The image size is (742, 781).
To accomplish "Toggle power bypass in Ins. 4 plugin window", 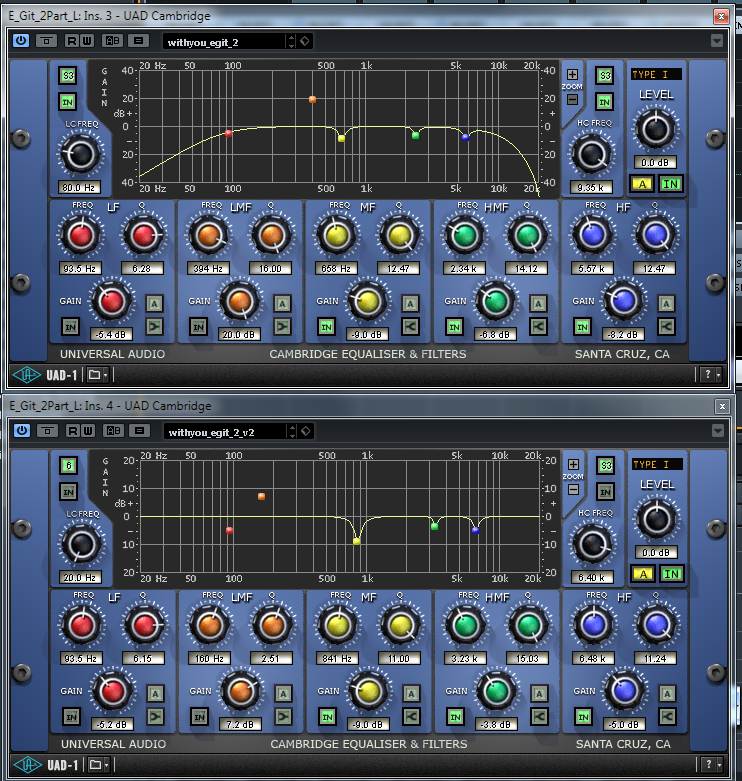I will [x=22, y=431].
